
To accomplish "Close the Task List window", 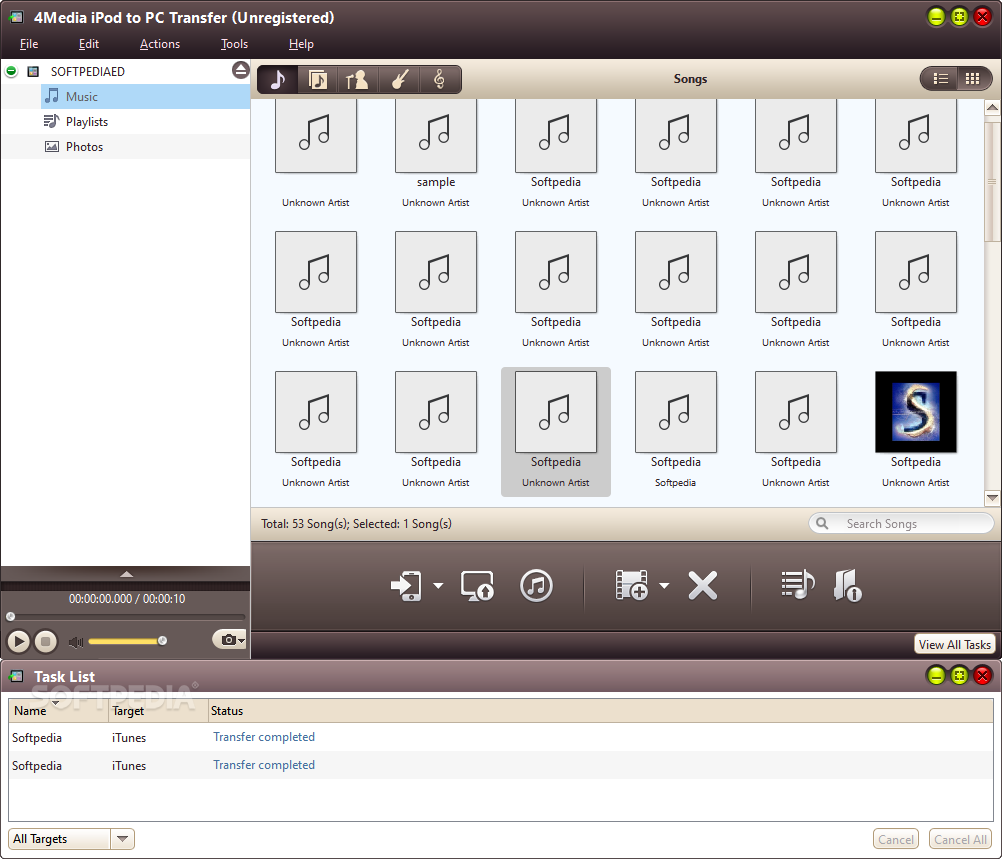I will [983, 676].
